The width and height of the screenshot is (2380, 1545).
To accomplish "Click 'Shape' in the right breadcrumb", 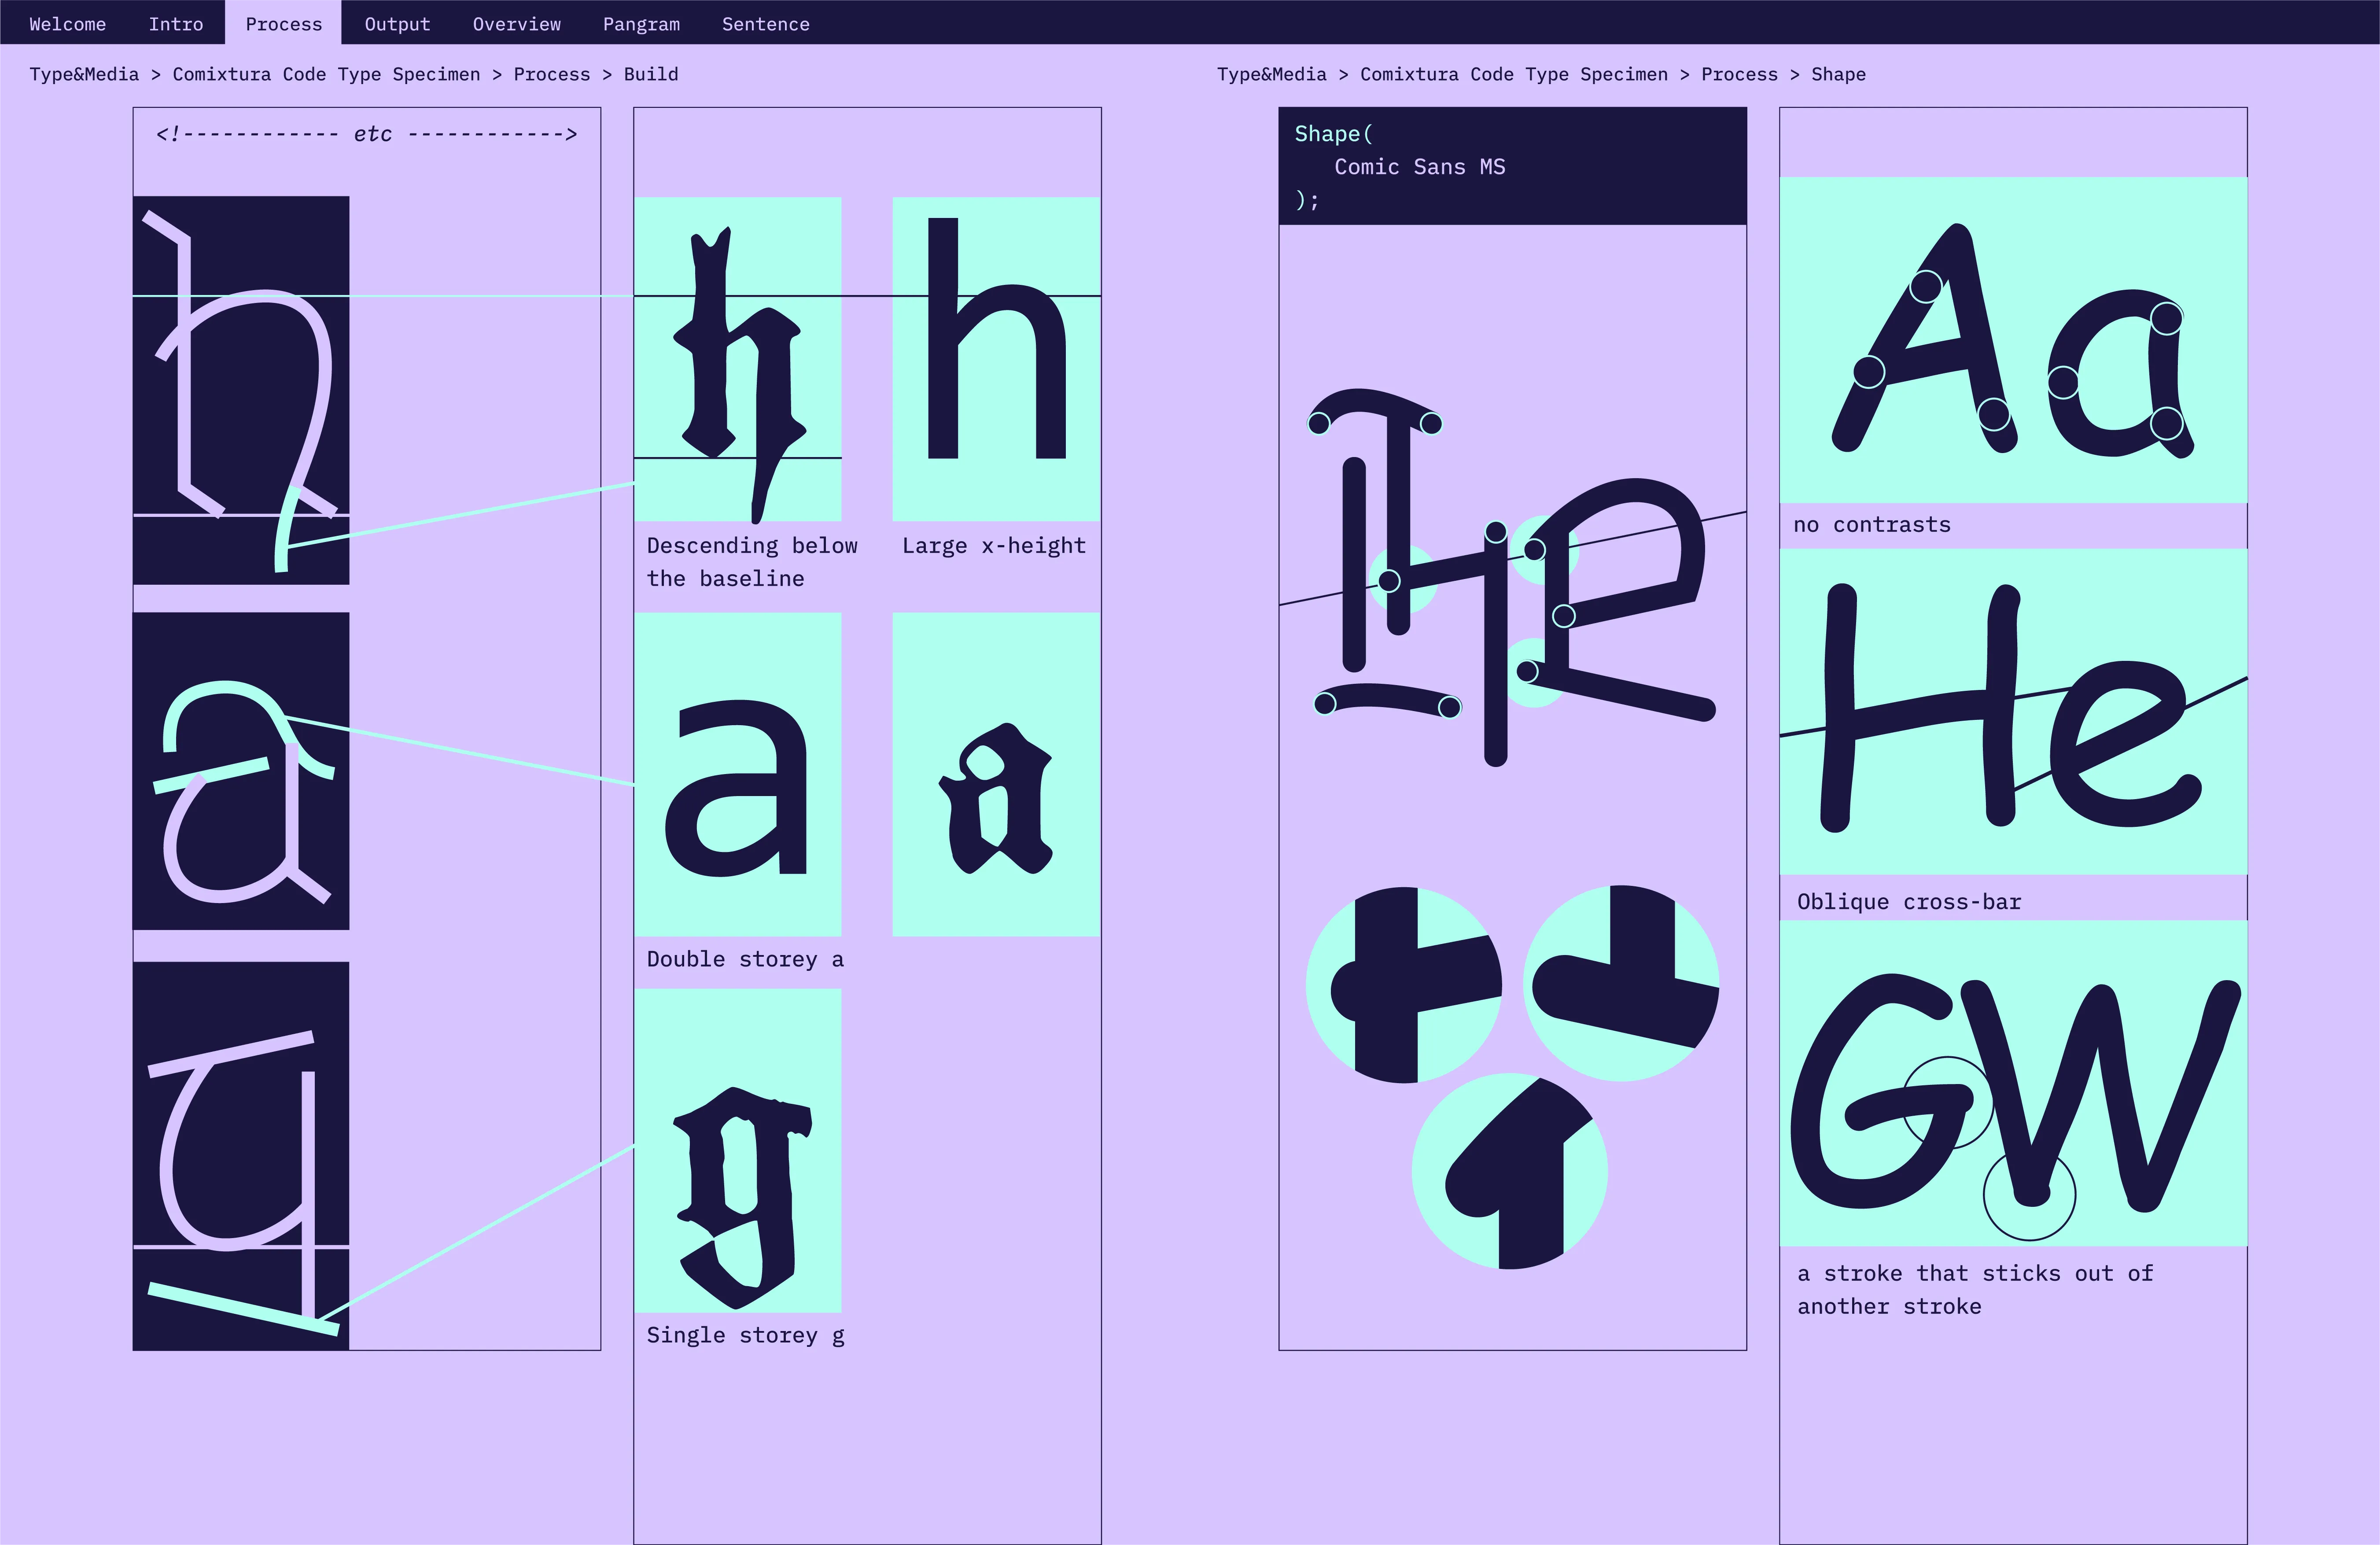I will point(1838,74).
